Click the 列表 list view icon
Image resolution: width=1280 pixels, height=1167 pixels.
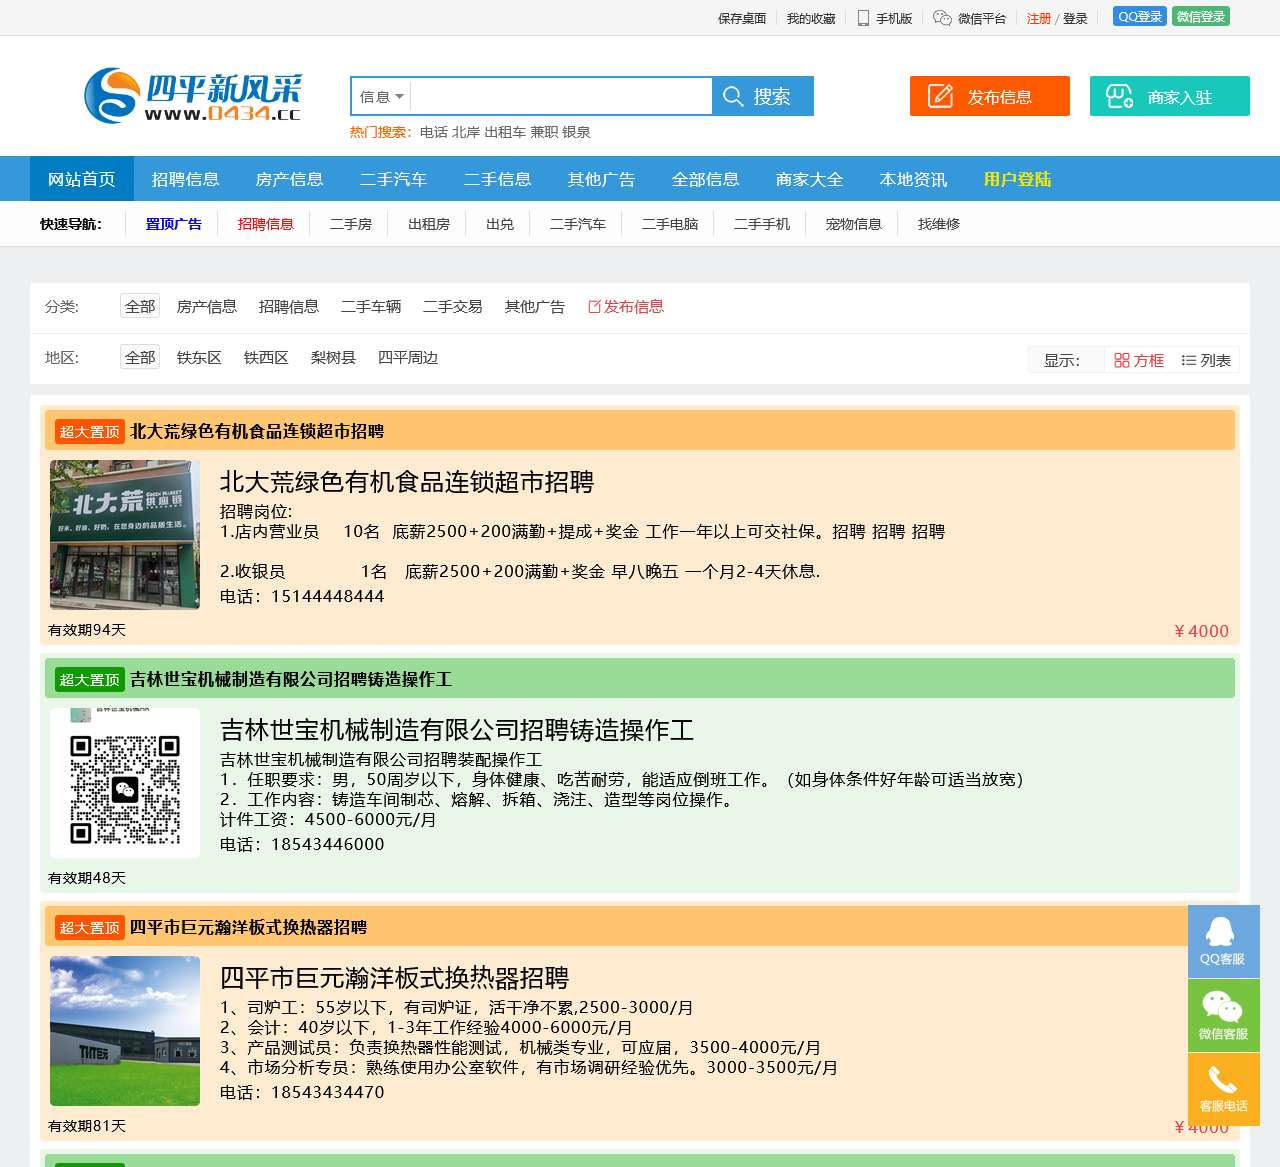point(1189,360)
